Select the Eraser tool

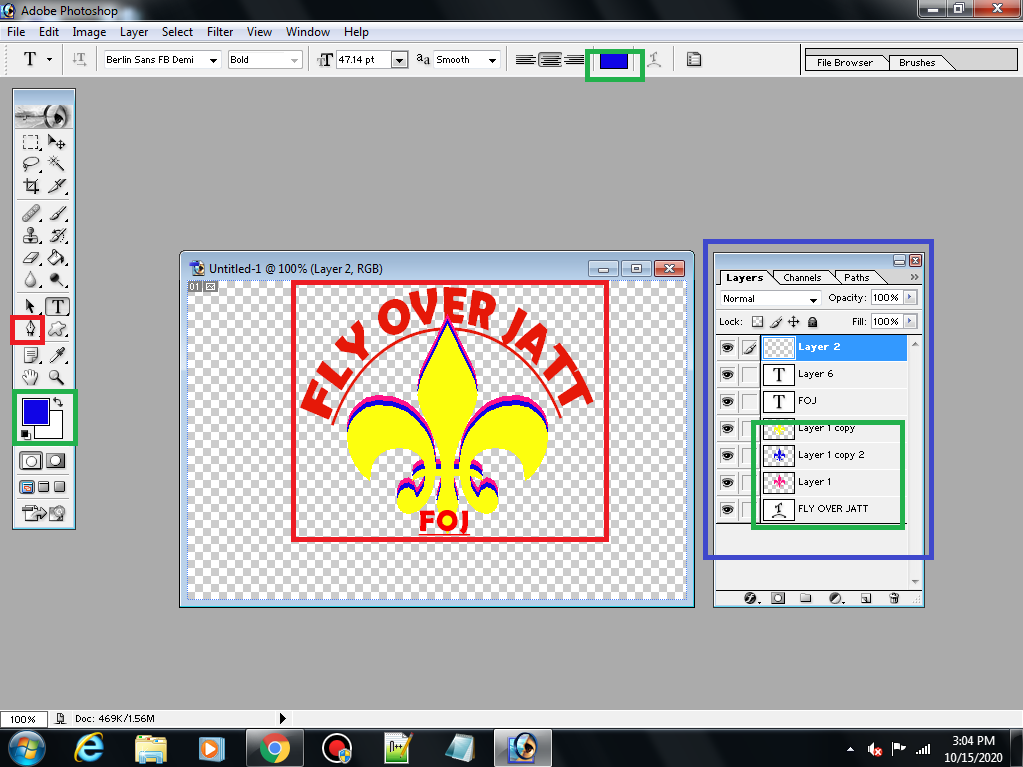(30, 259)
